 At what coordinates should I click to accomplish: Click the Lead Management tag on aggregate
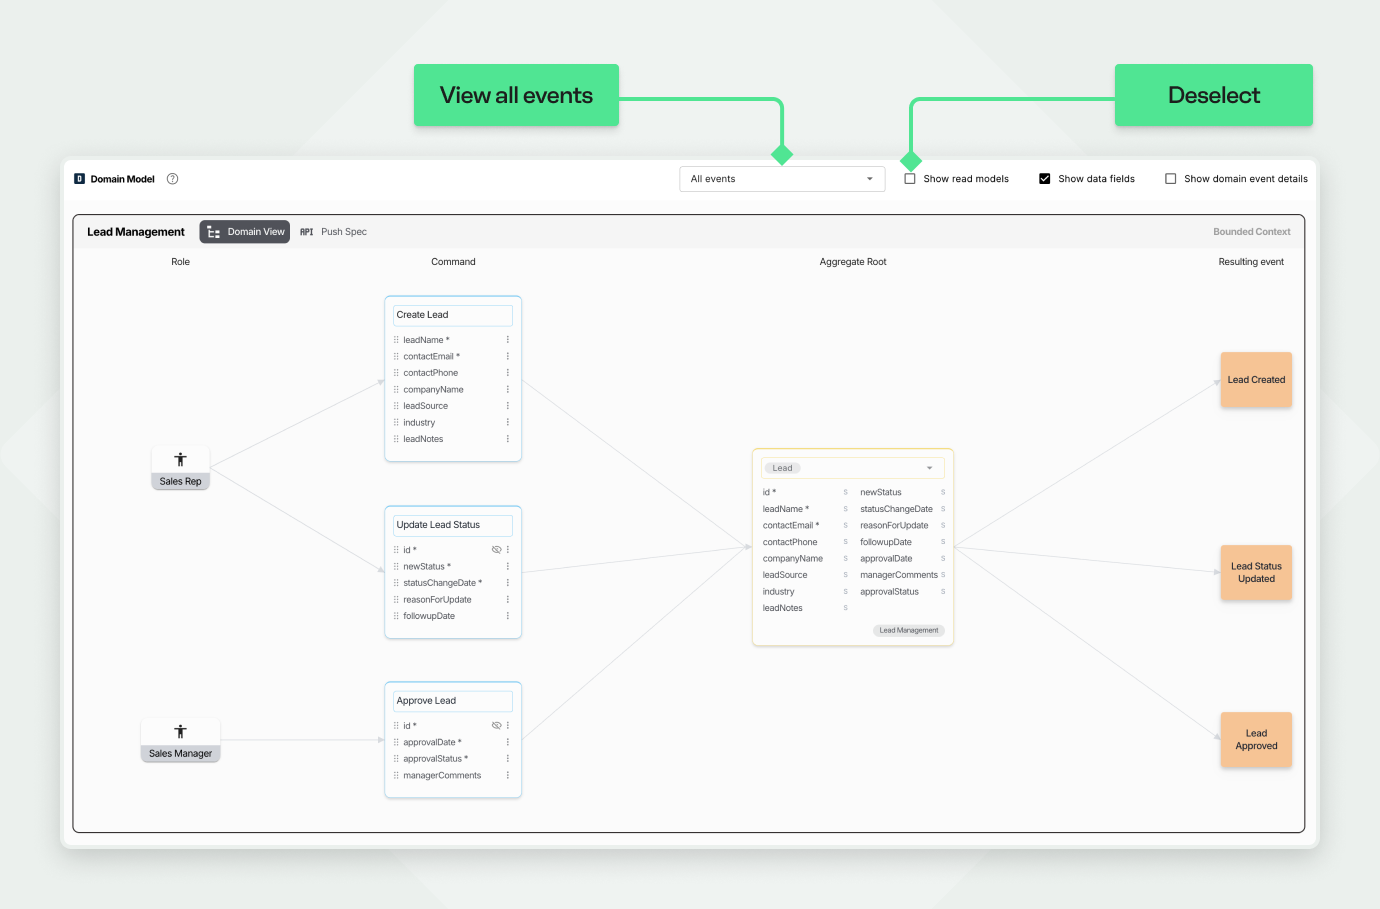[909, 631]
